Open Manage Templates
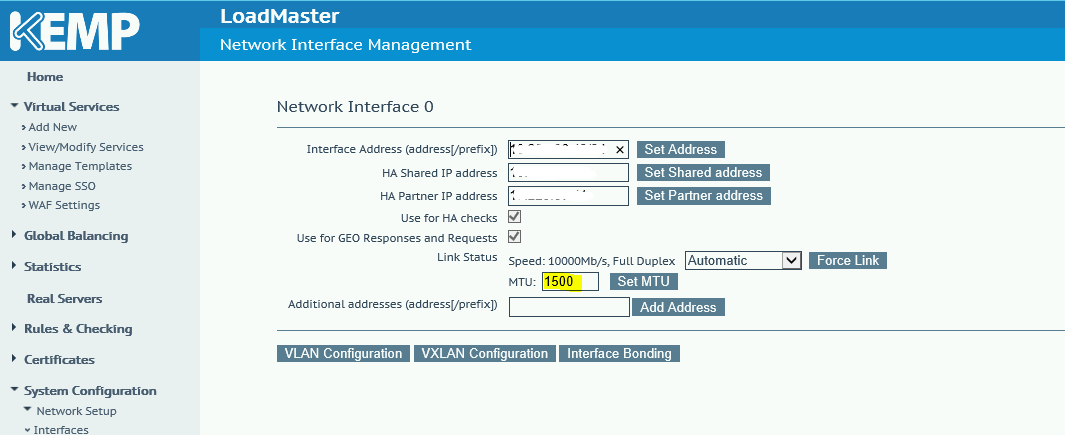Image resolution: width=1065 pixels, height=435 pixels. 80,166
